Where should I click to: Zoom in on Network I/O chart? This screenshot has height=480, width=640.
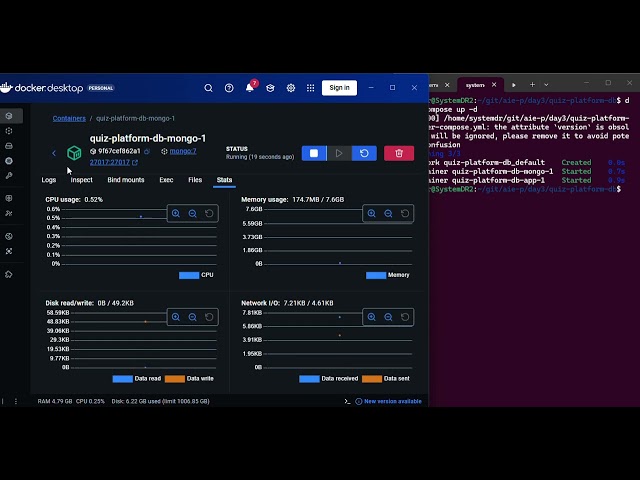(371, 317)
